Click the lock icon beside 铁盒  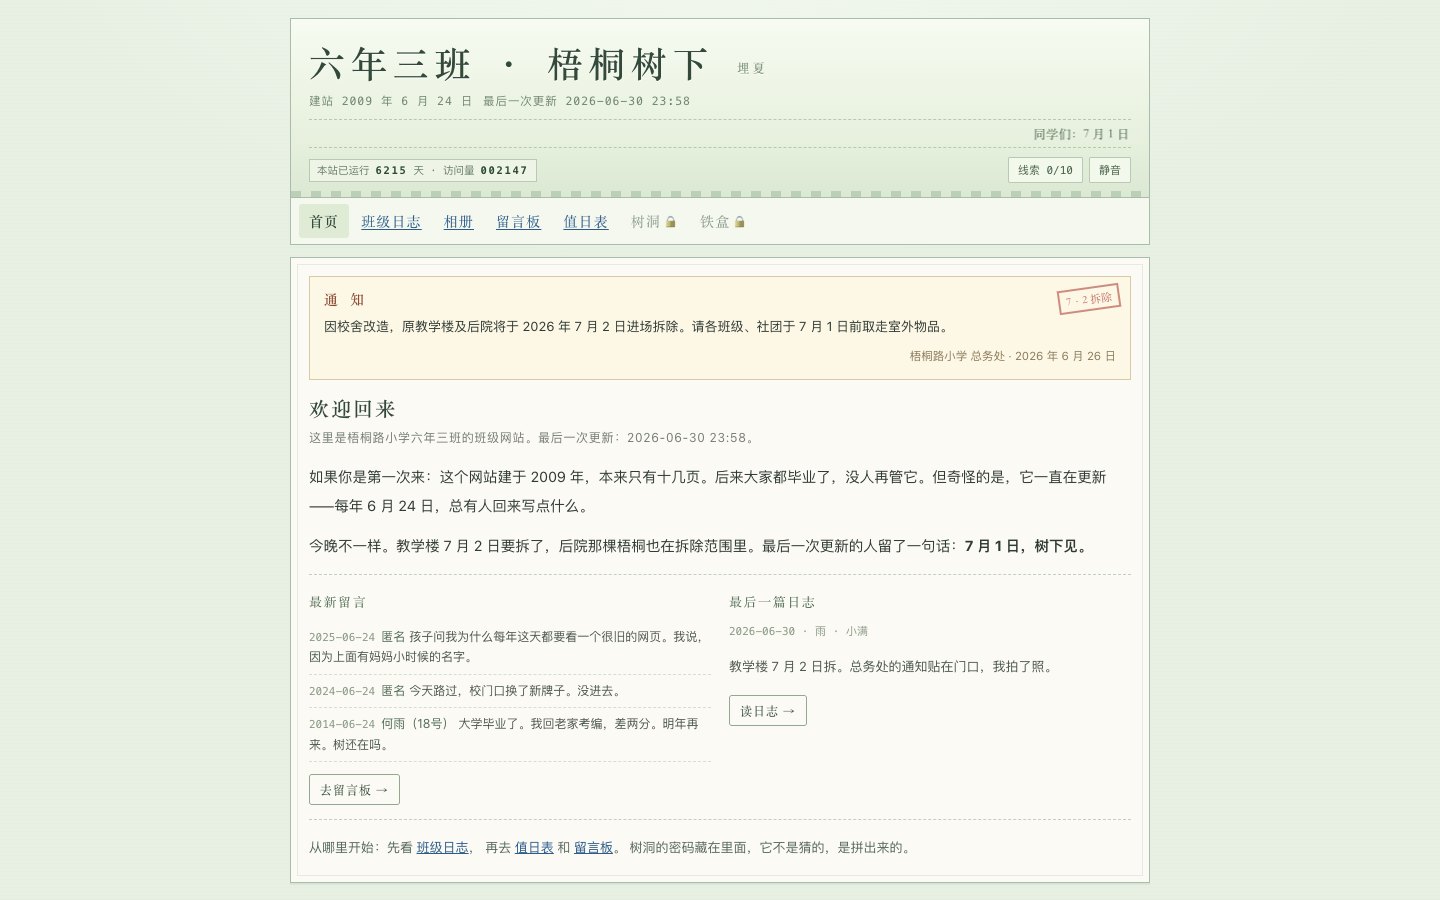pos(740,222)
